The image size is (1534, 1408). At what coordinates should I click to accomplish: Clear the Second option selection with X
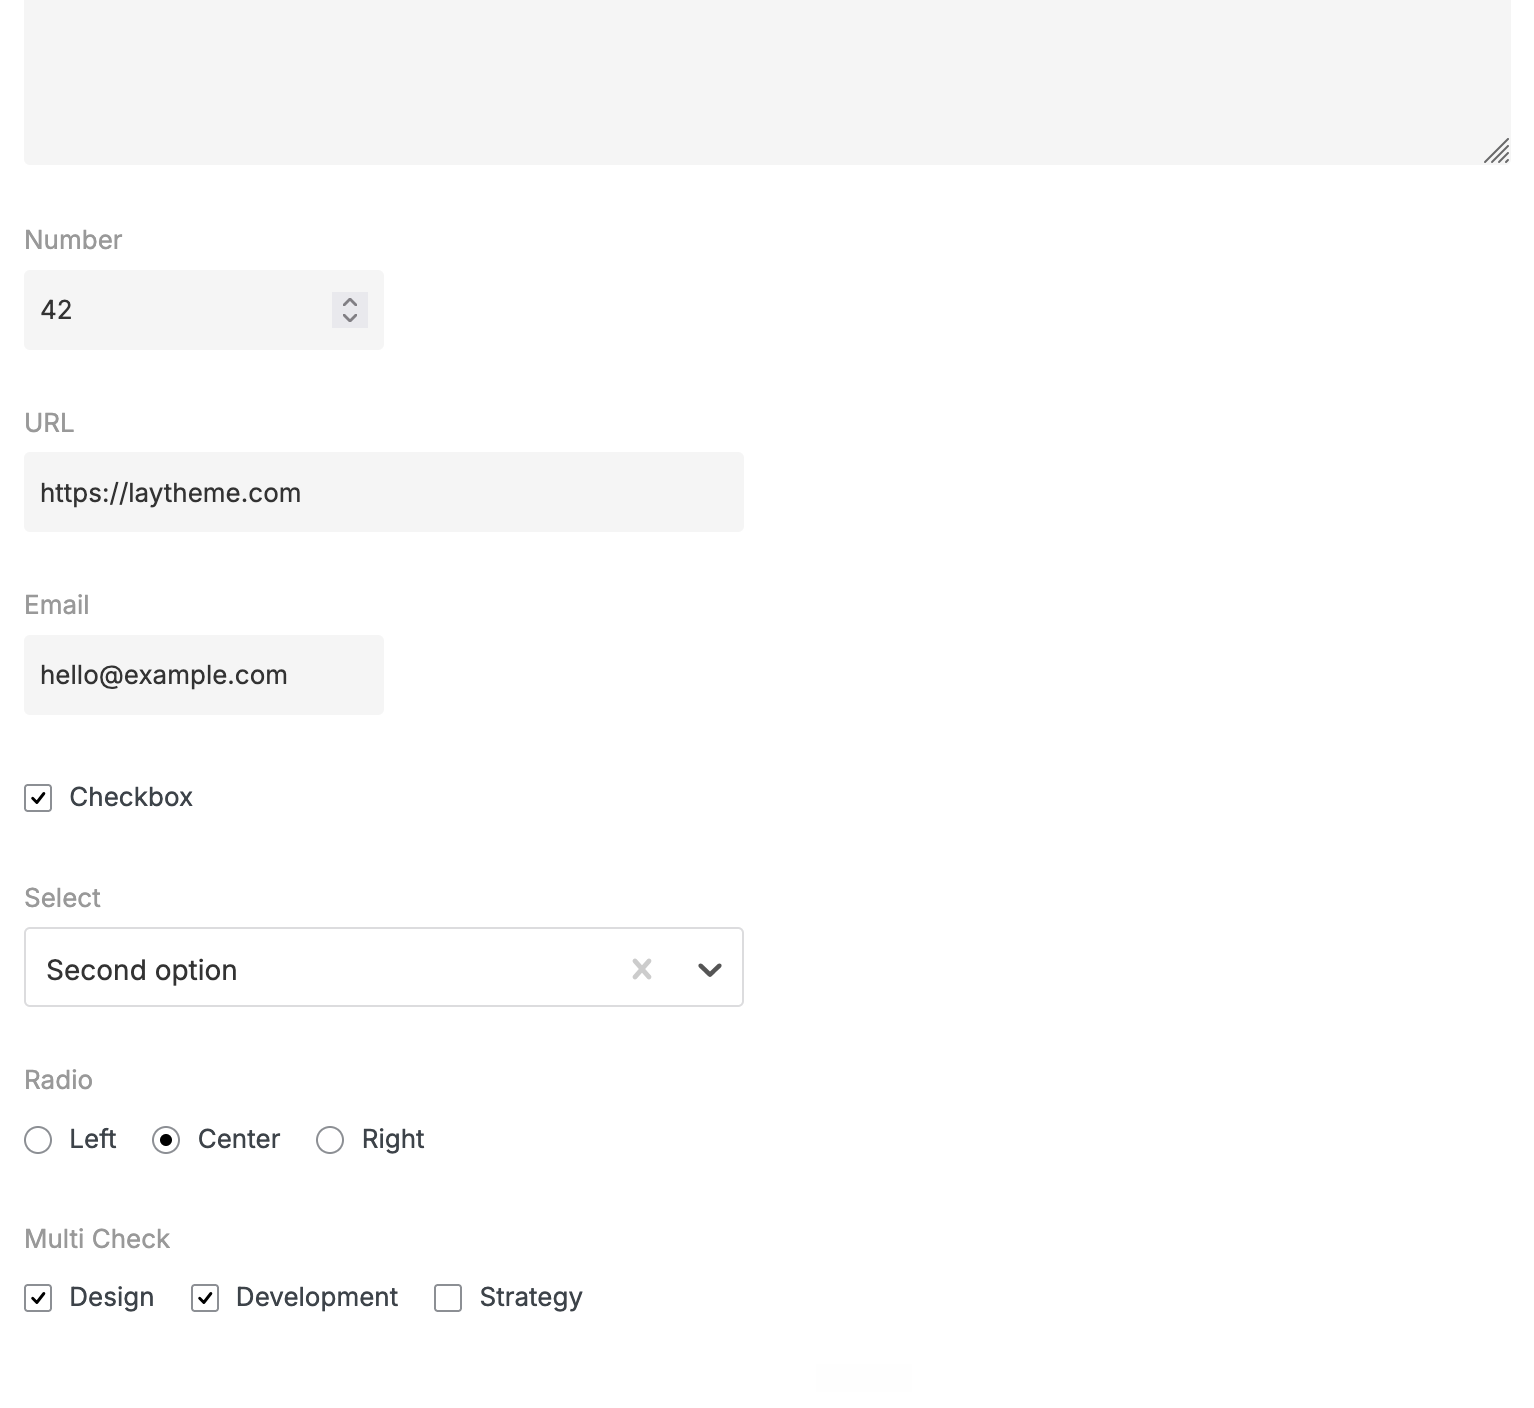coord(642,968)
